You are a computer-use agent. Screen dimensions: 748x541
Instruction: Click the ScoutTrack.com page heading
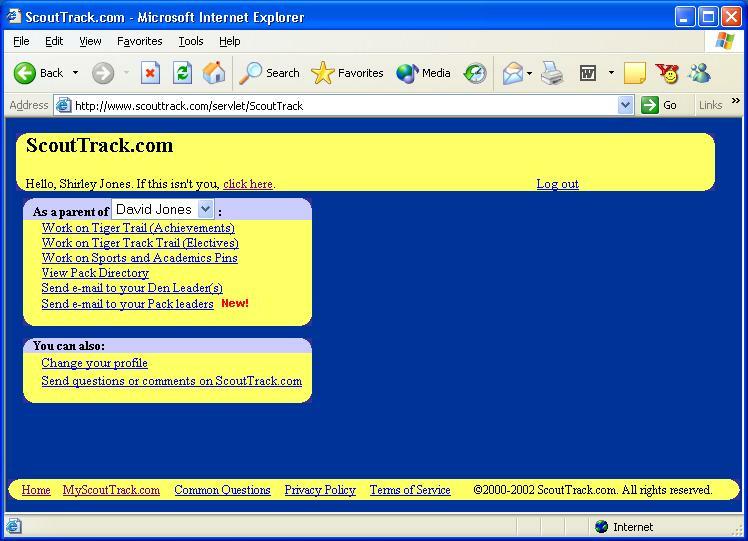click(100, 145)
